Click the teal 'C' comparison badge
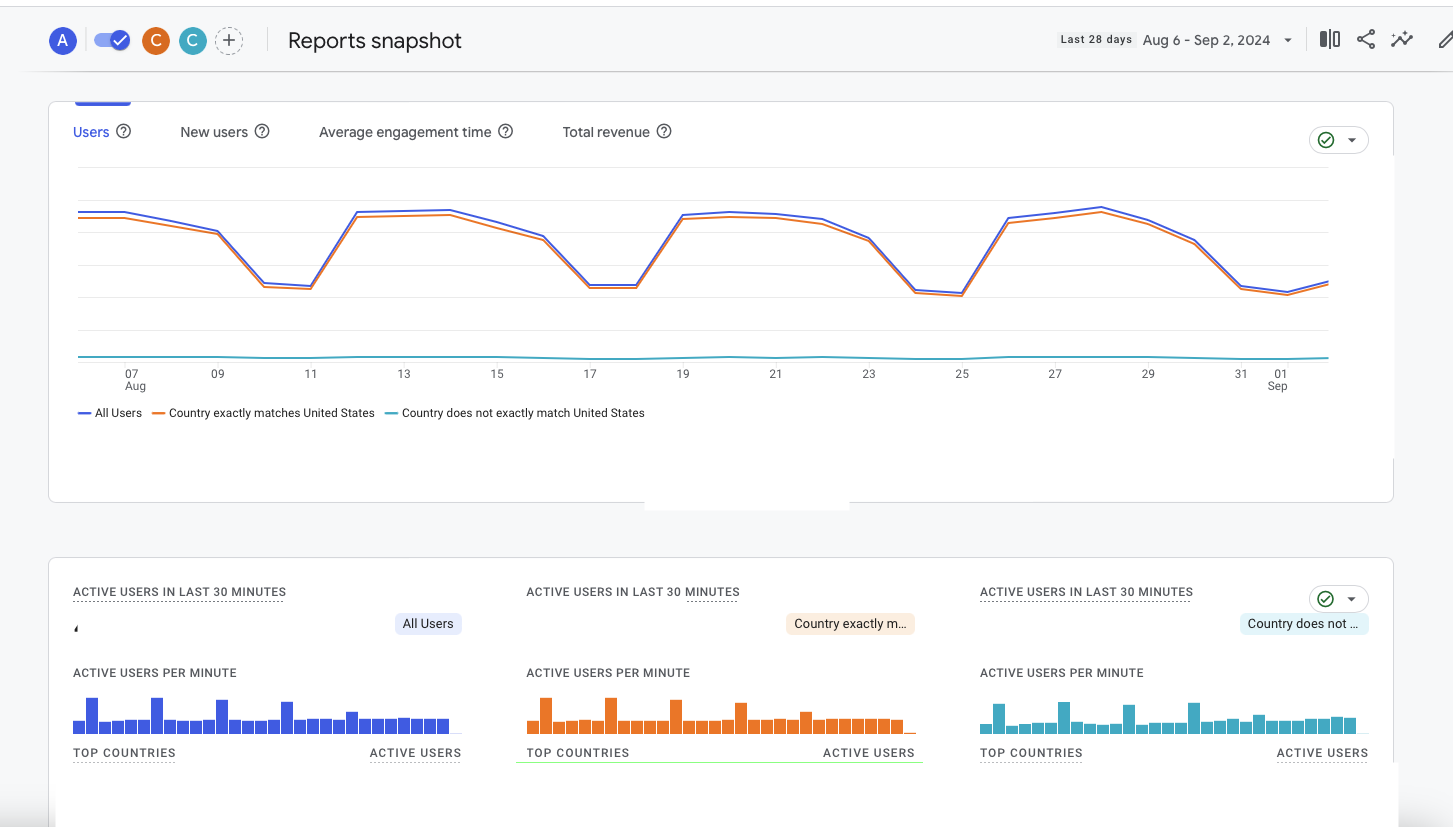1453x827 pixels. (192, 41)
